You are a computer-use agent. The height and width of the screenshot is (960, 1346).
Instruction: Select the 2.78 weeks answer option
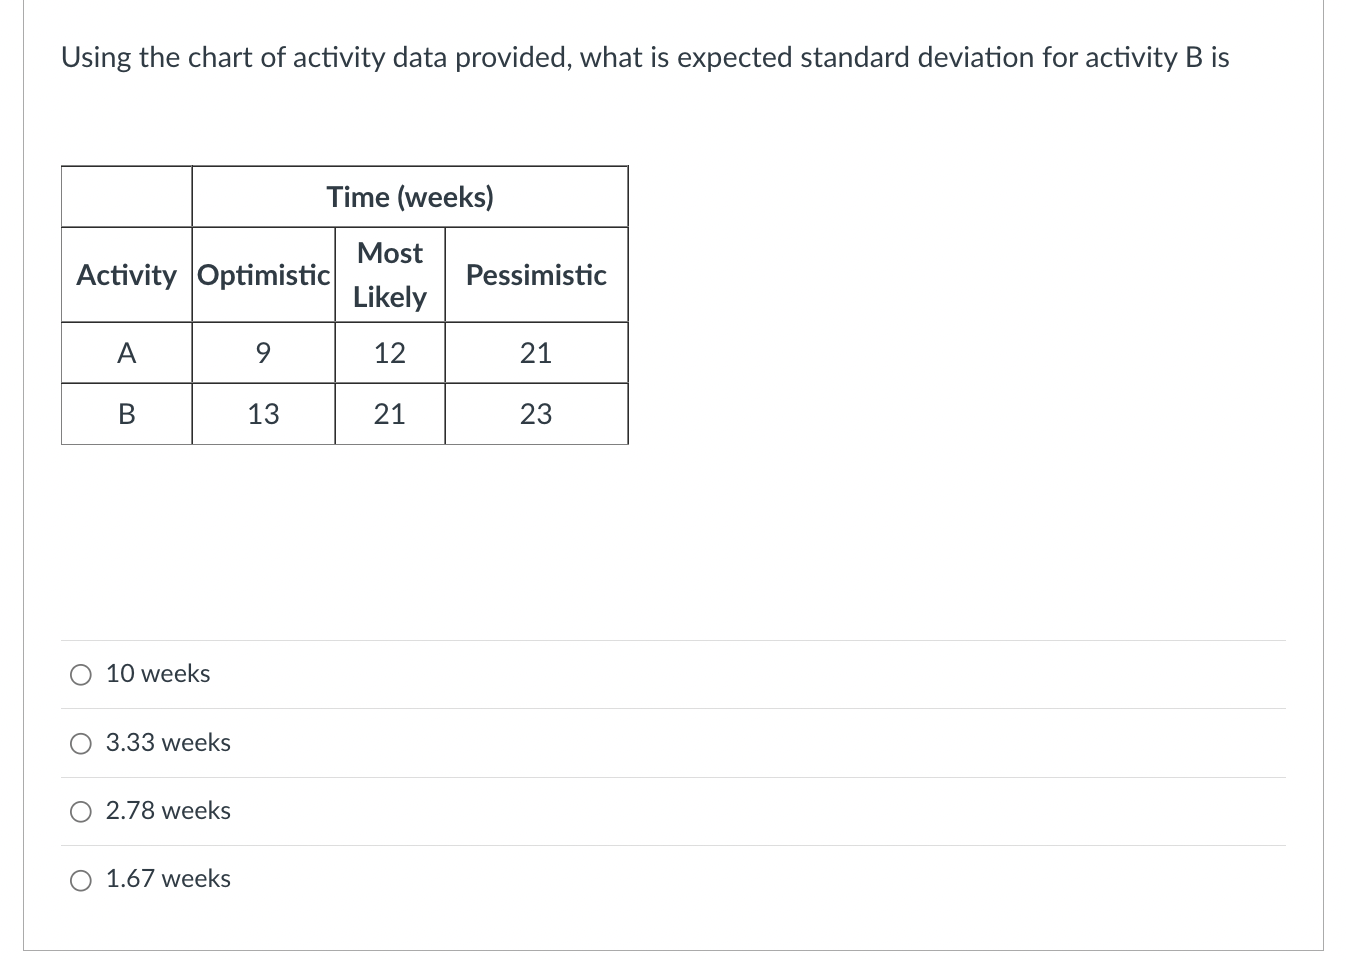tap(81, 811)
